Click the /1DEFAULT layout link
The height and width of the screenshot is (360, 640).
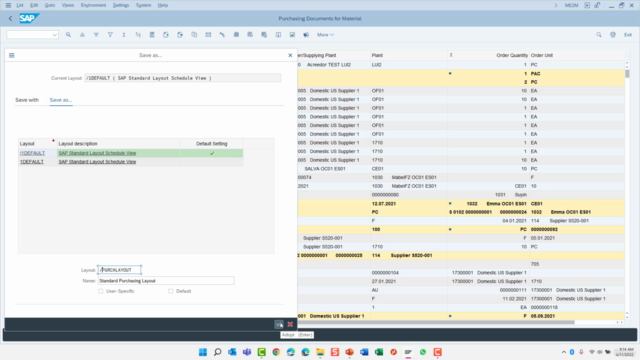tap(32, 153)
